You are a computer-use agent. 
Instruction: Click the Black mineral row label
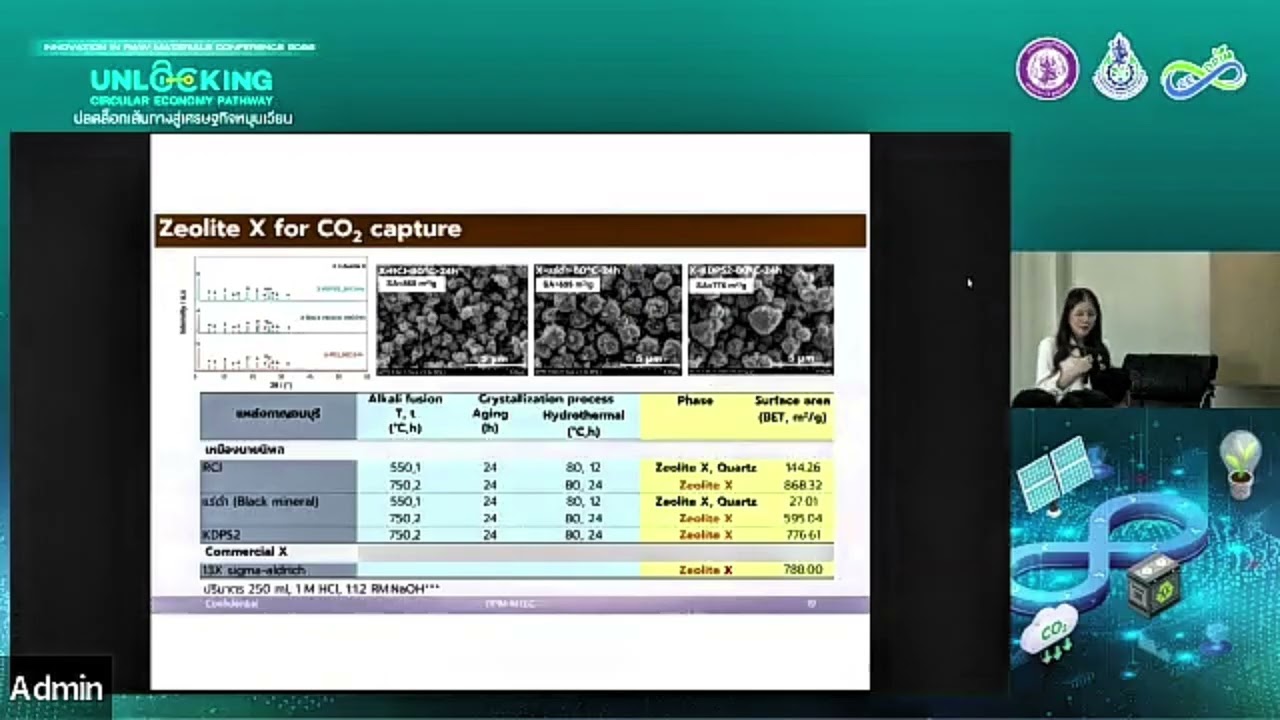(261, 501)
